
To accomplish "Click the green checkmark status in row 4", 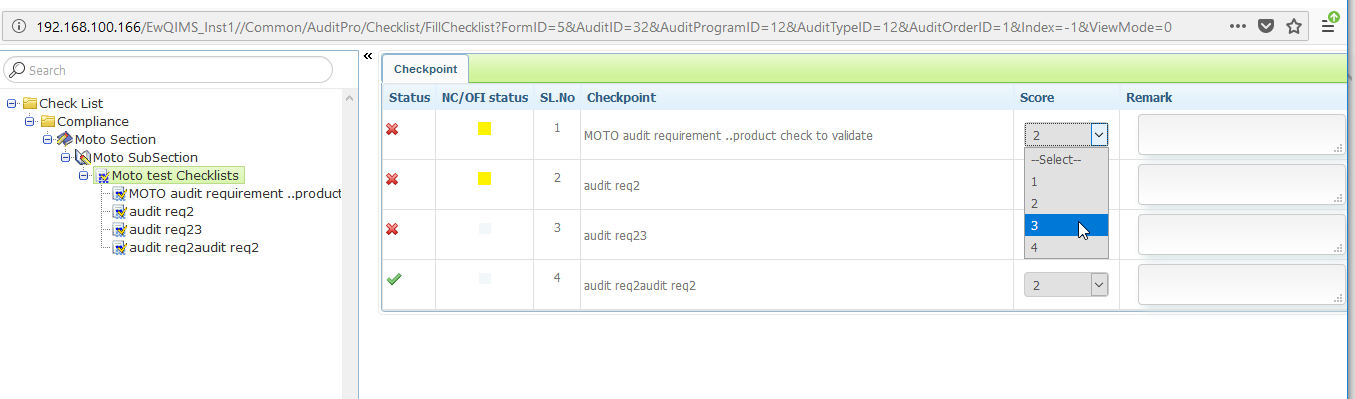I will pos(393,279).
